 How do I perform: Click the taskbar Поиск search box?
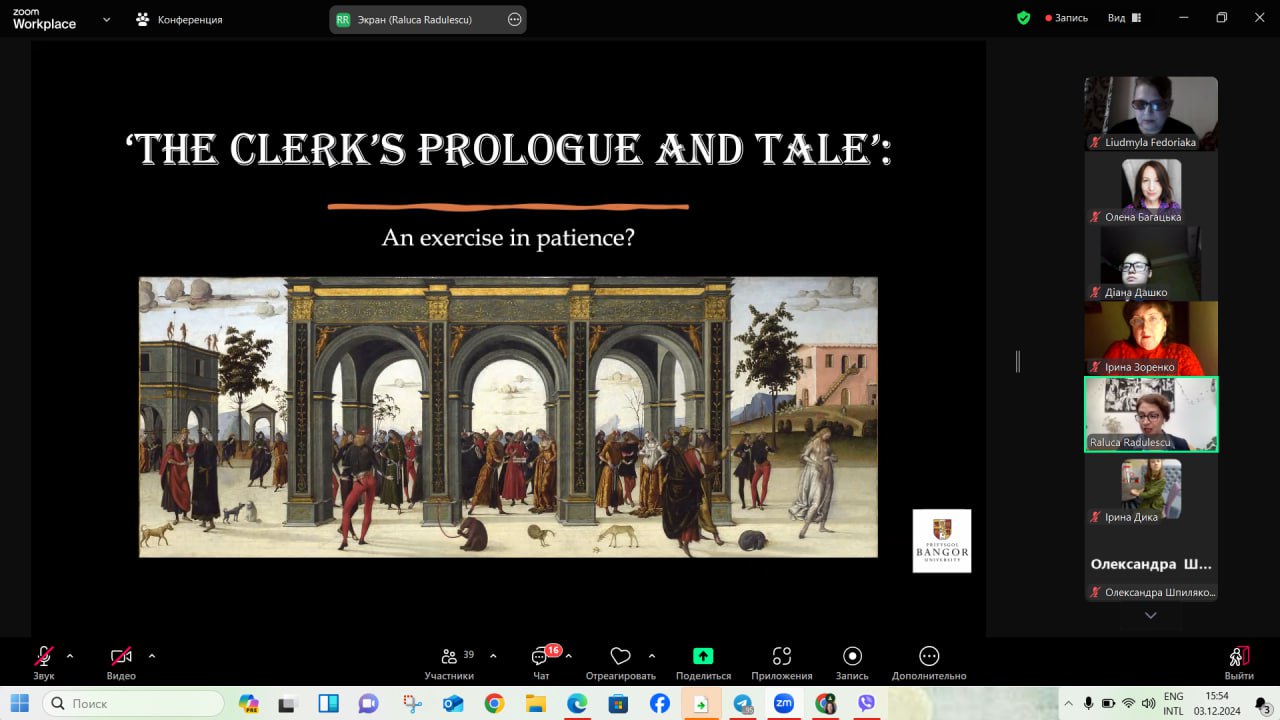pos(133,704)
